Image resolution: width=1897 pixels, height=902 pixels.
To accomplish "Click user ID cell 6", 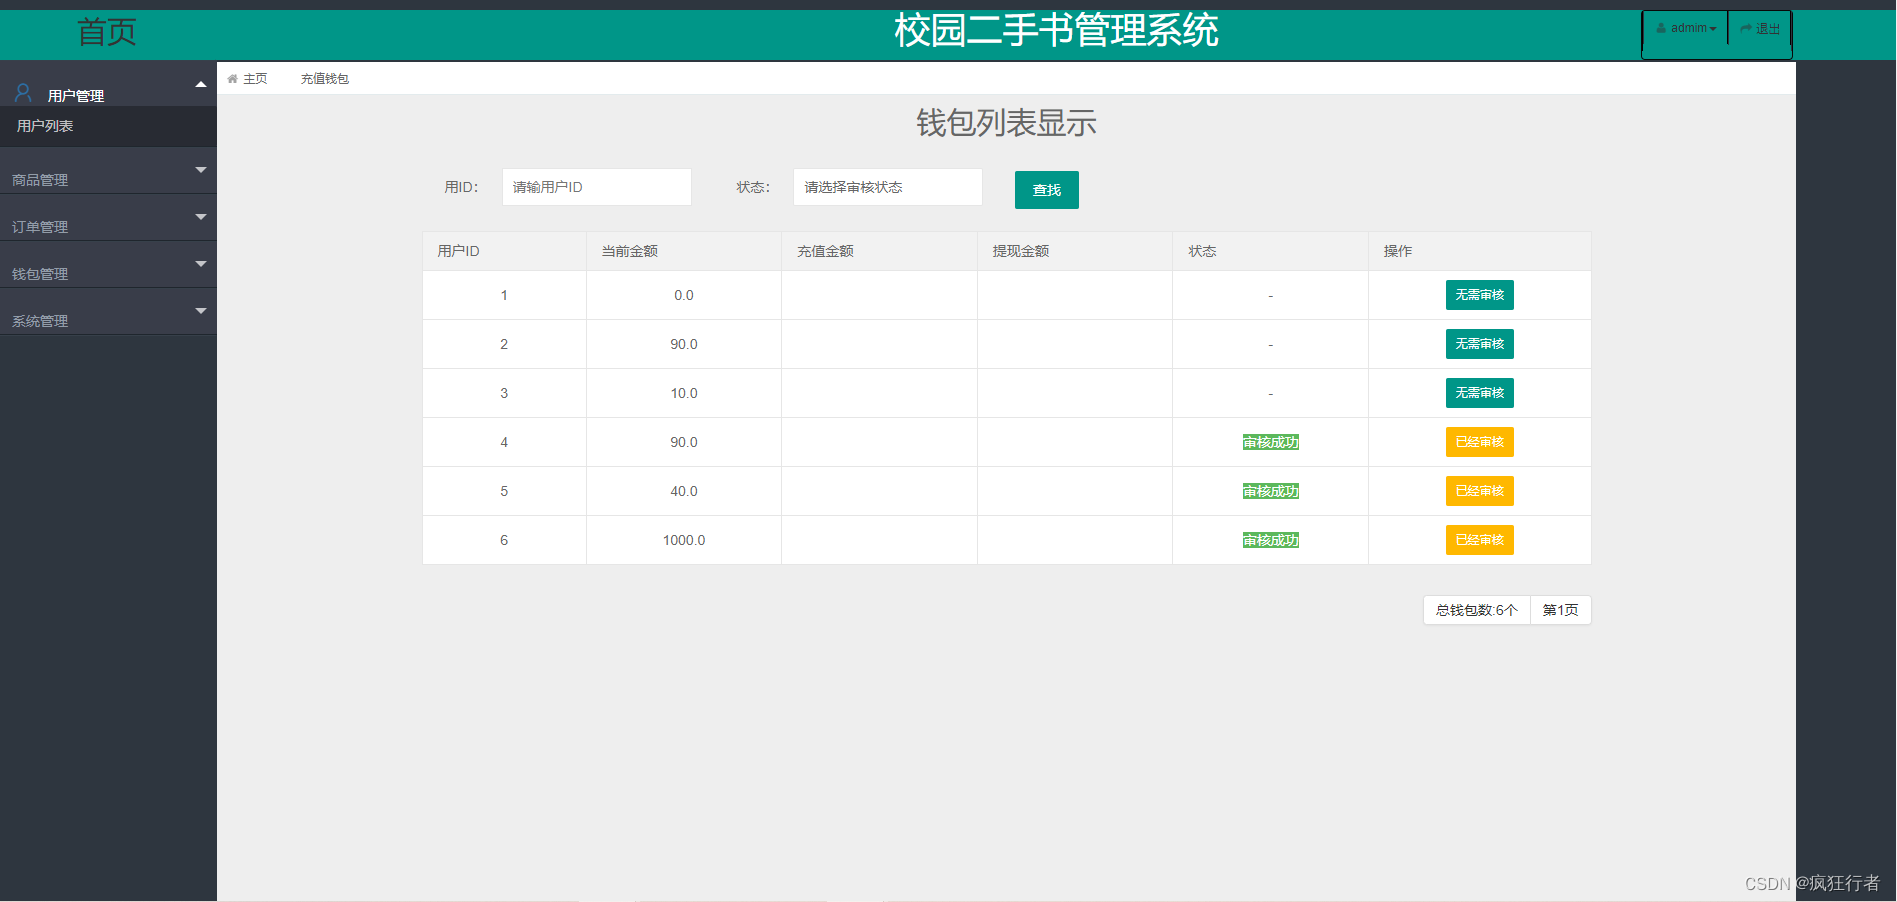I will coord(504,540).
